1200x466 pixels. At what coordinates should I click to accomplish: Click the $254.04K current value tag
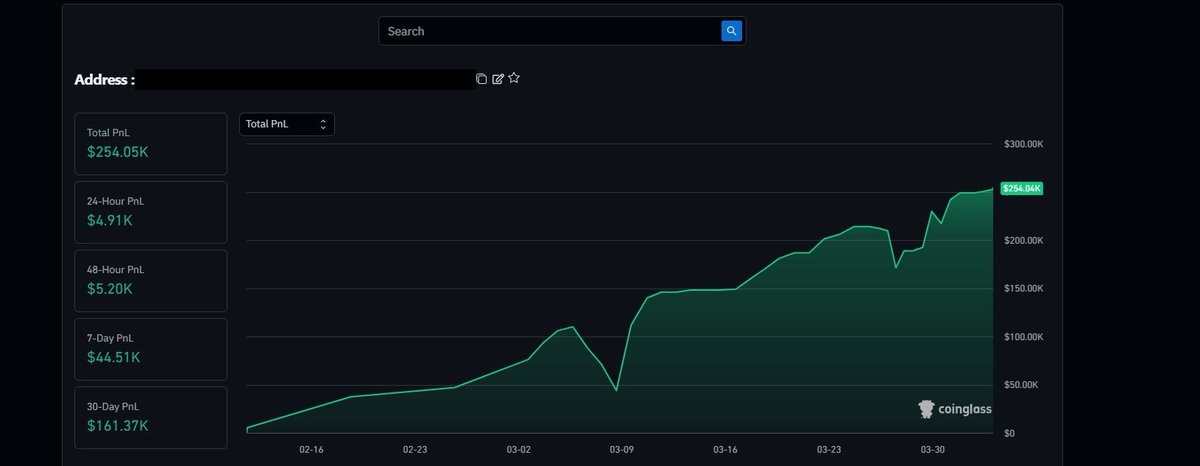coord(1022,188)
